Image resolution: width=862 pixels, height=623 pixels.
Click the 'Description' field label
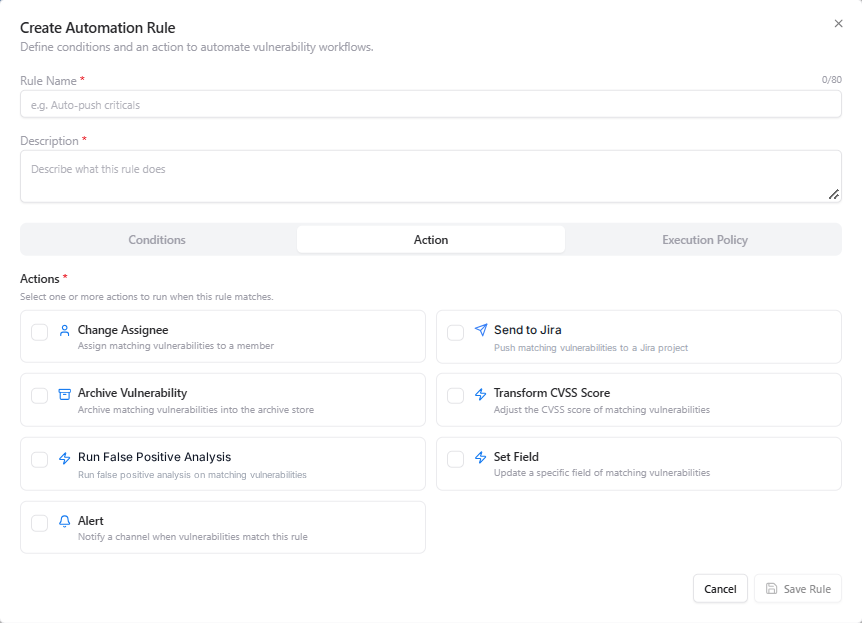(x=49, y=141)
